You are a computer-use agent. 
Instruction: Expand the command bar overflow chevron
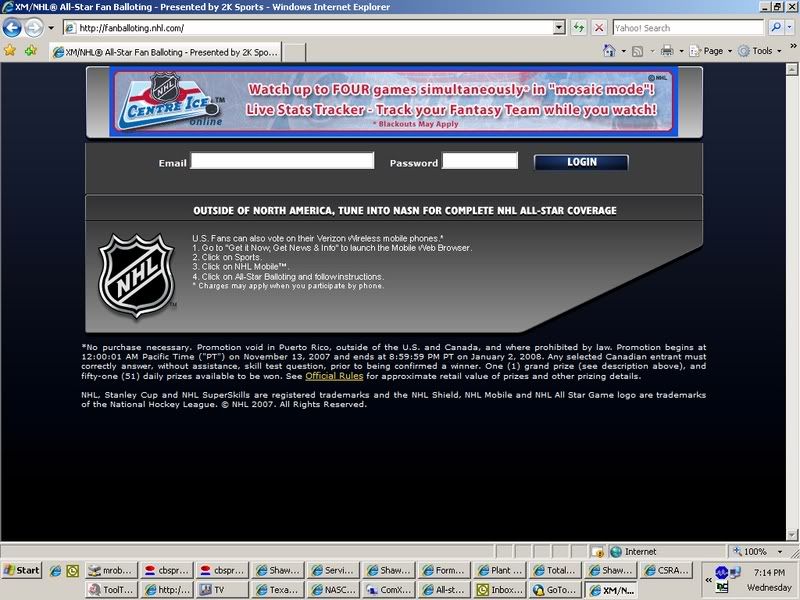[793, 46]
